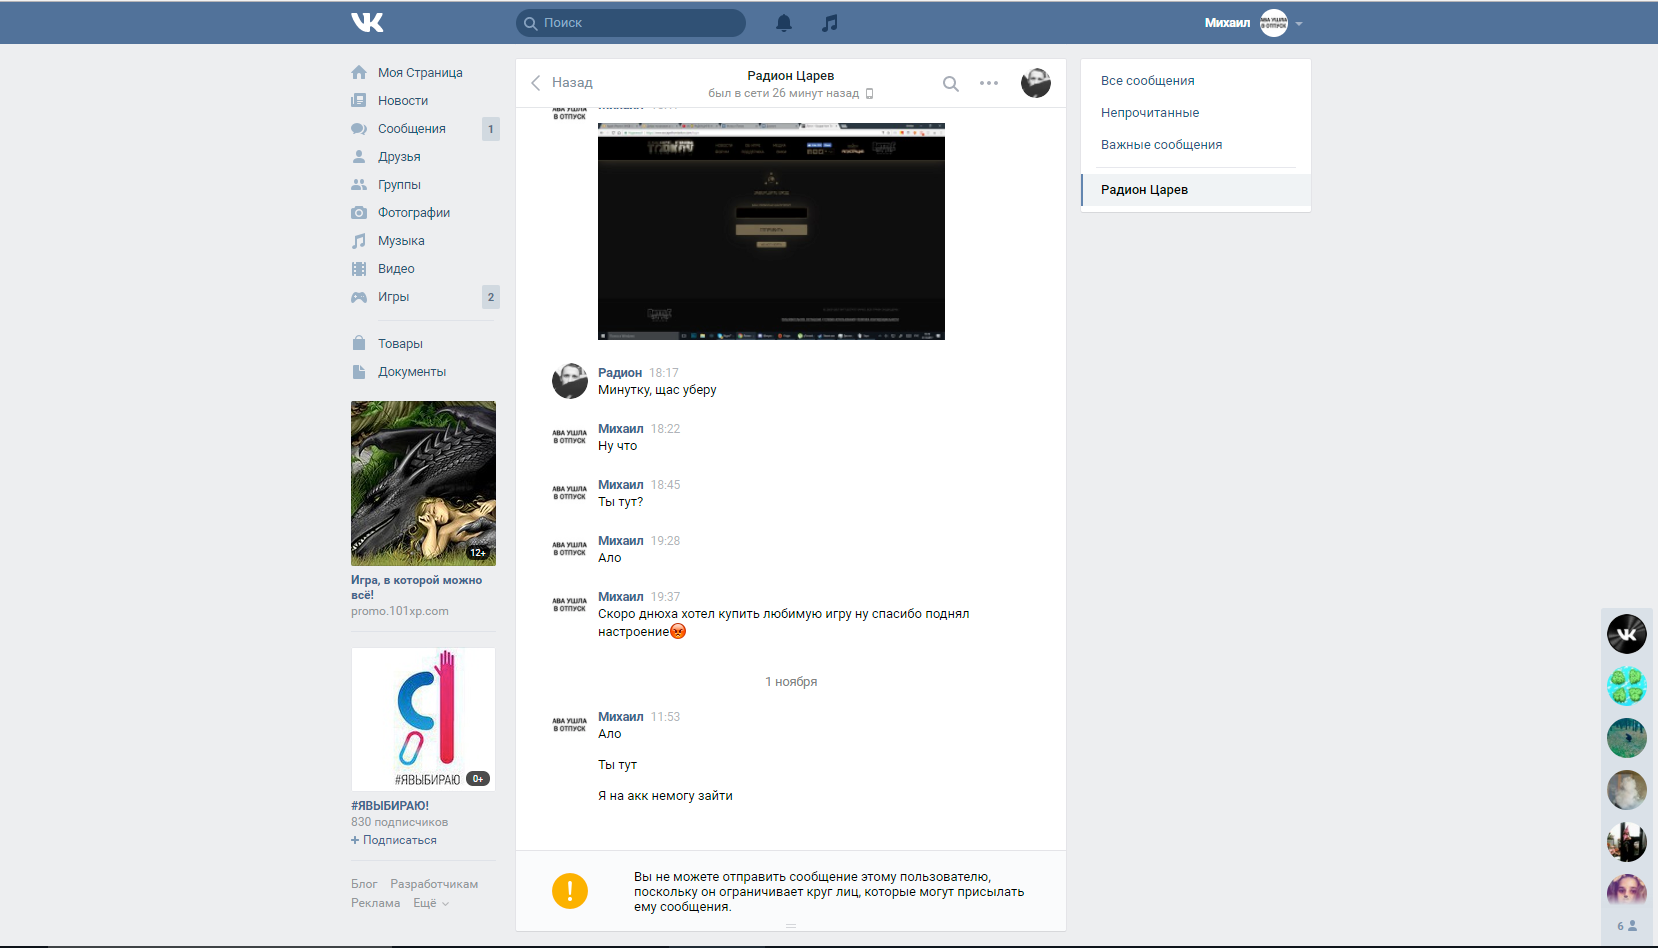Open the VK logo chat head in quick chat bar

(1627, 634)
